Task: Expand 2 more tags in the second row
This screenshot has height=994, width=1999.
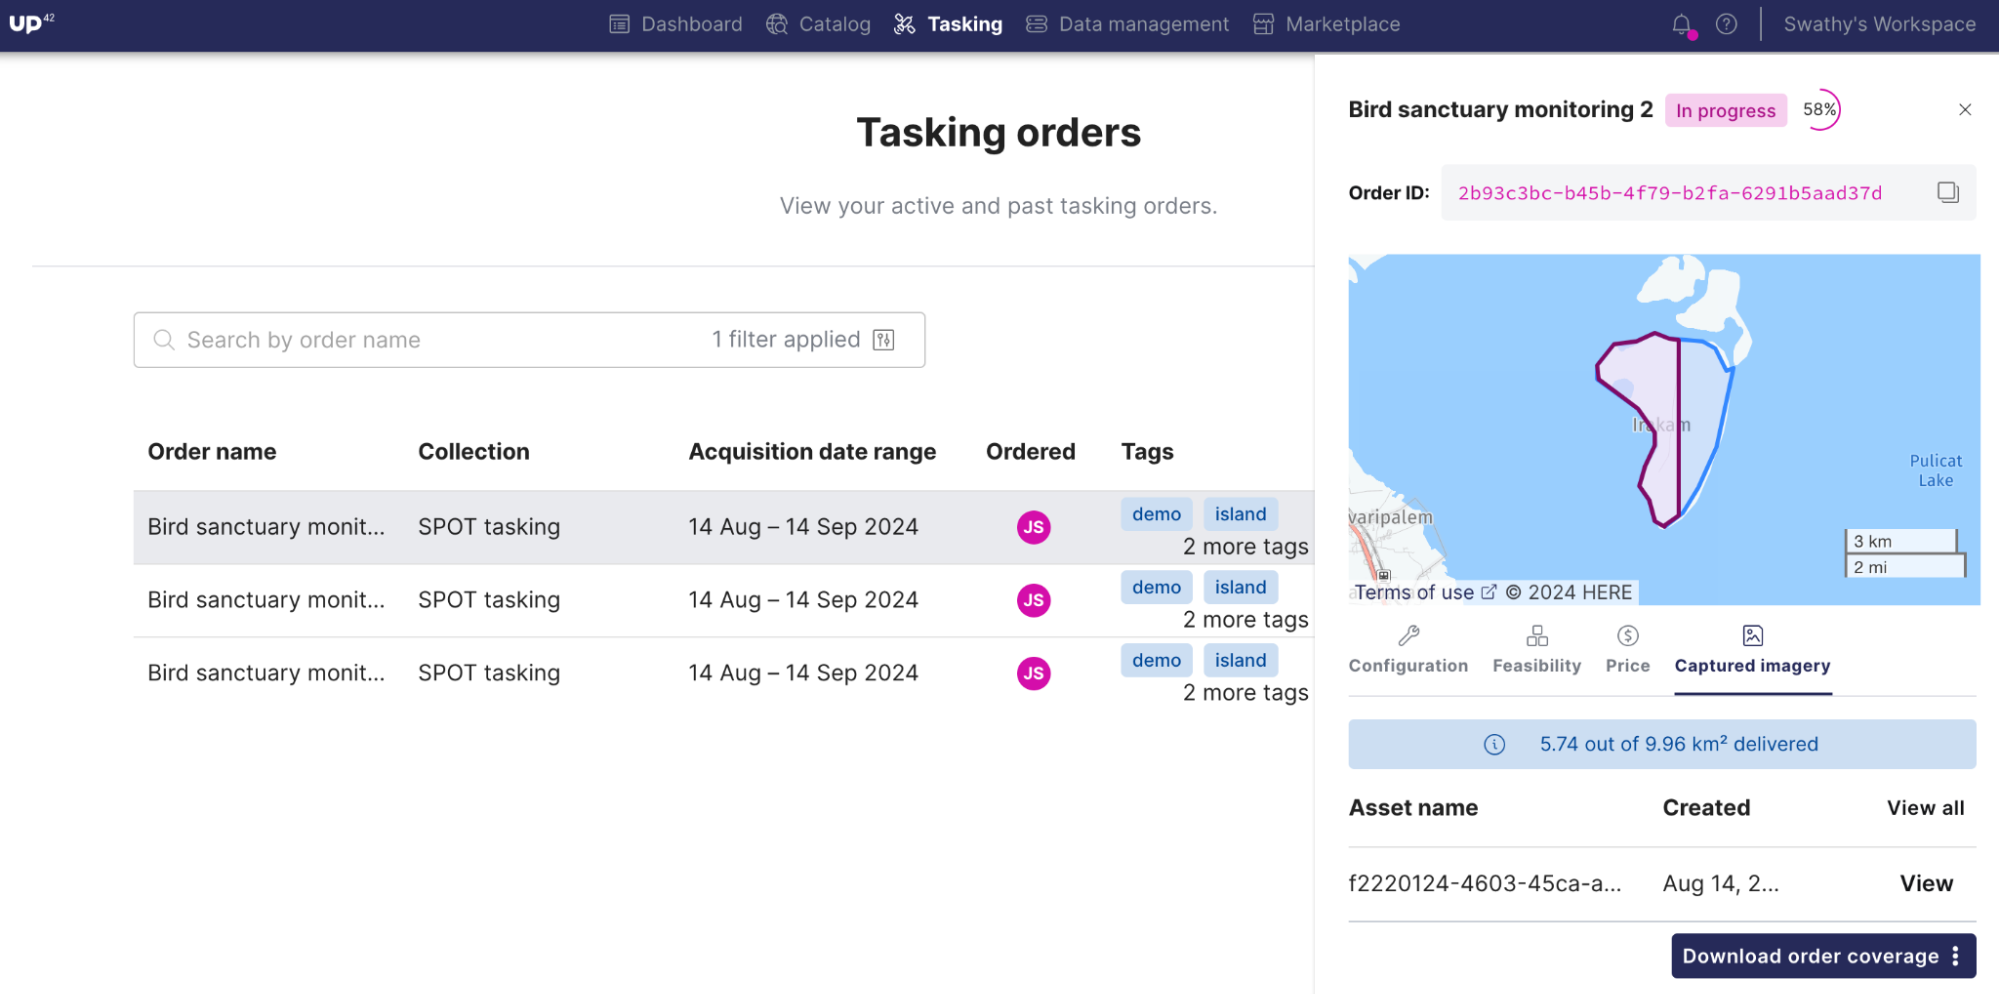Action: tap(1245, 620)
